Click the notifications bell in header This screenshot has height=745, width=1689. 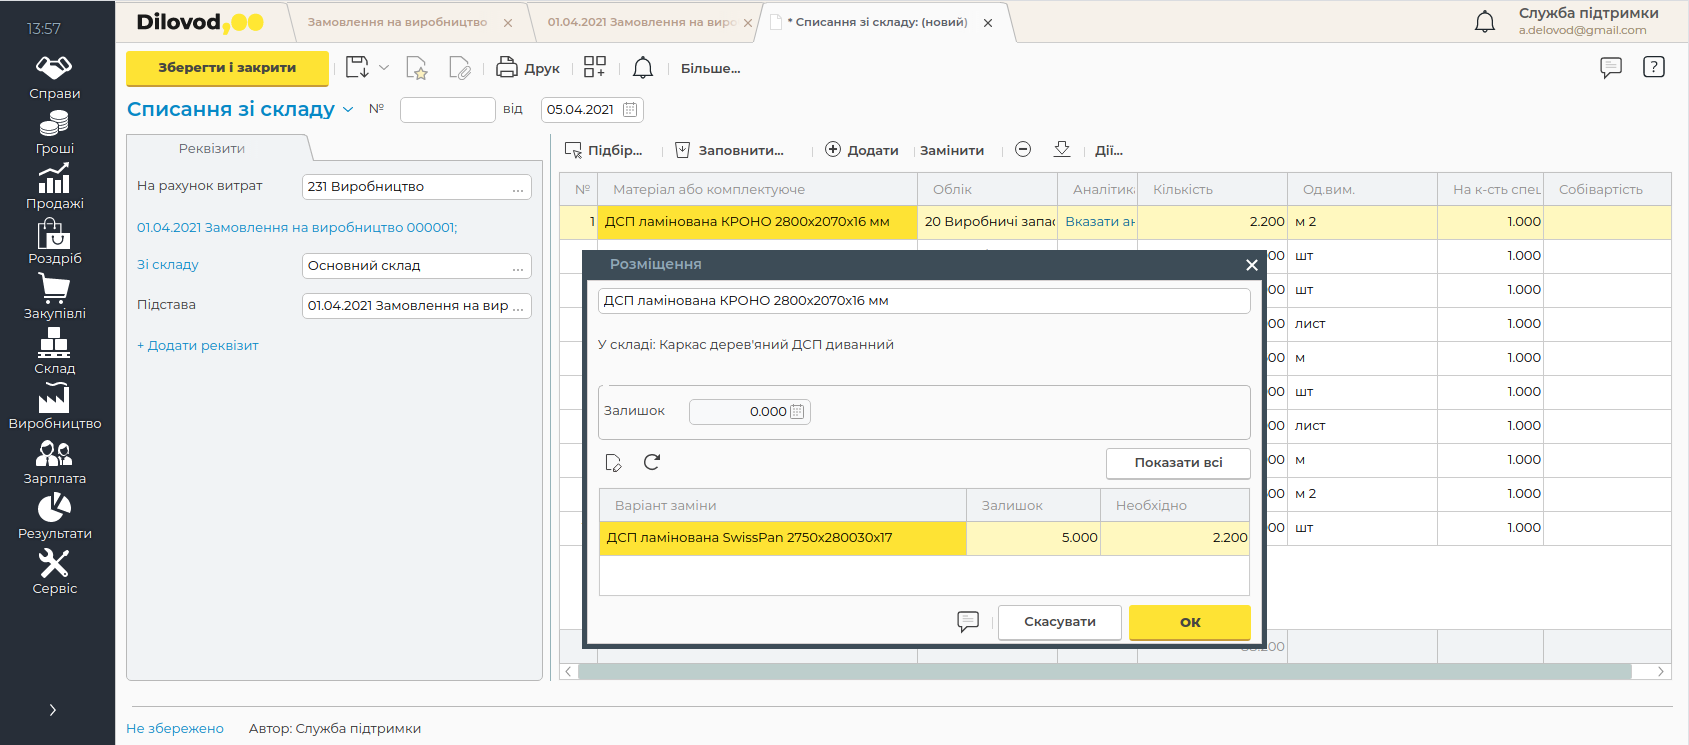1485,22
